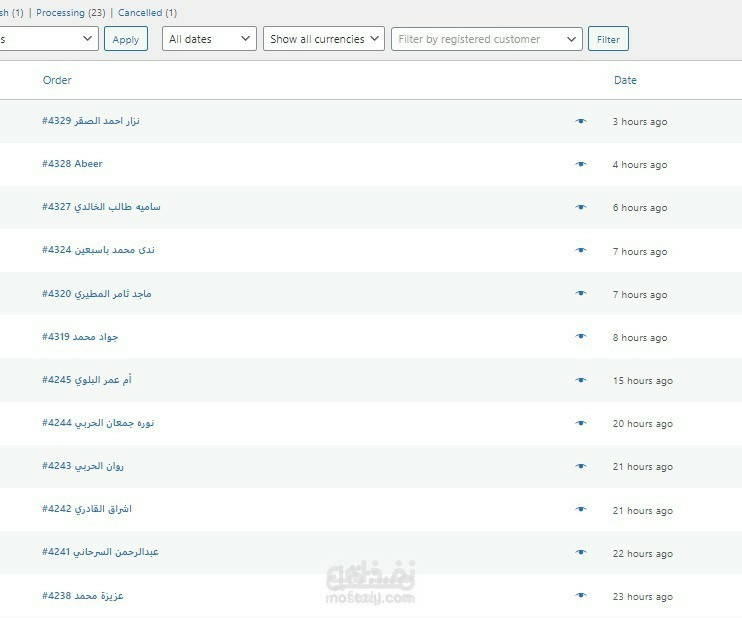Viewport: 742px width, 618px height.
Task: Open order #4244 نوره جمعان الحربي
Action: [98, 423]
